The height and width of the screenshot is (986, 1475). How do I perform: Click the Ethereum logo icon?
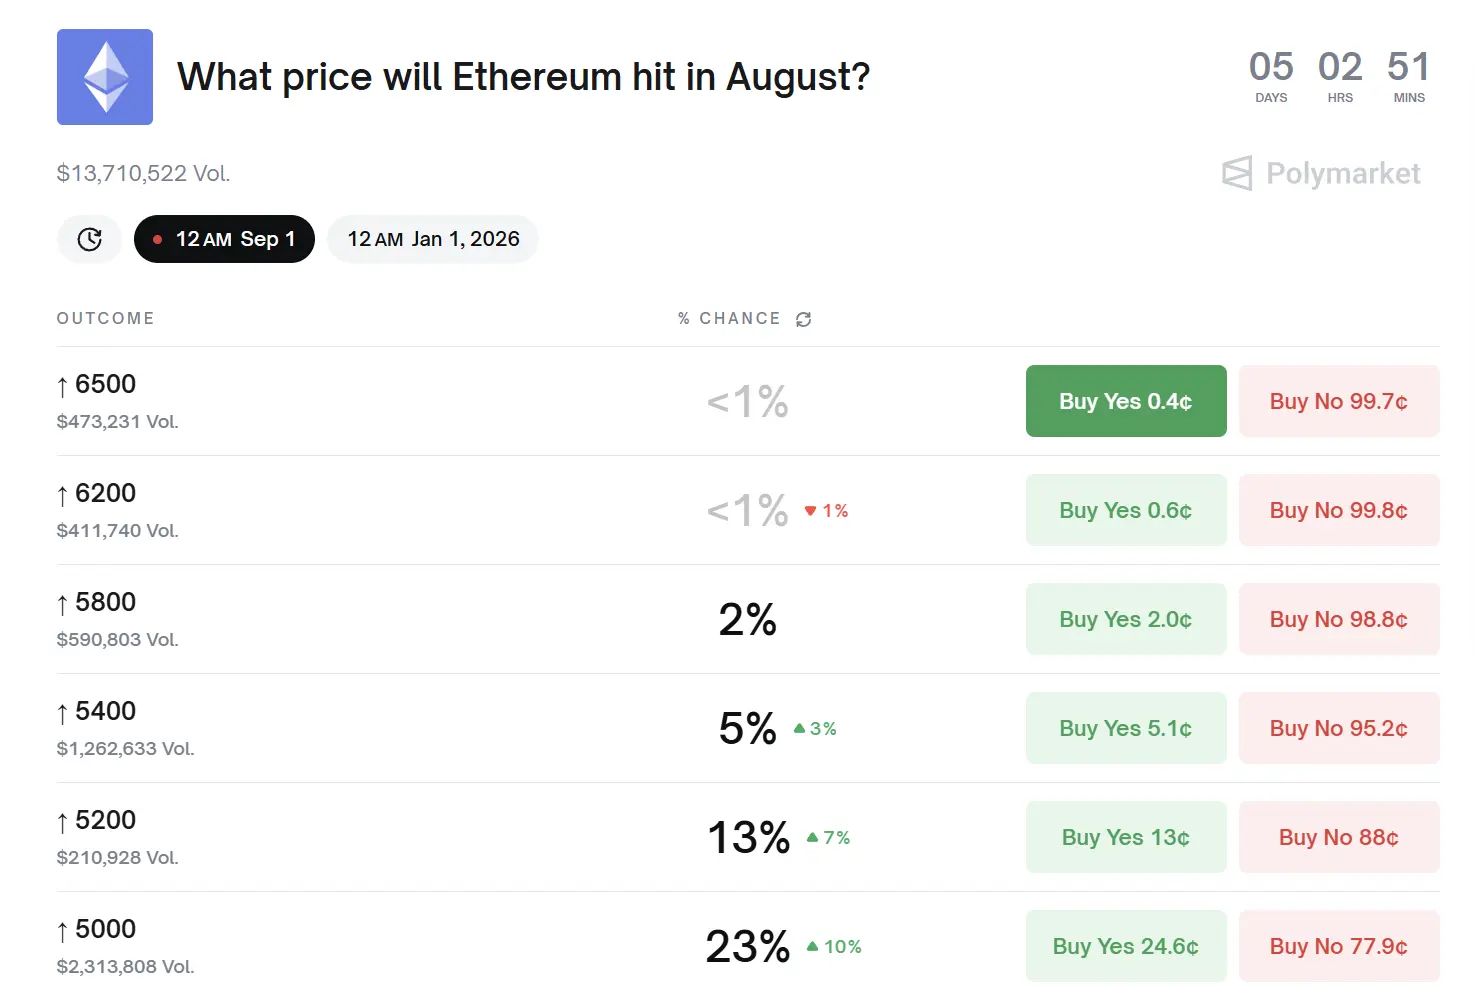click(105, 77)
